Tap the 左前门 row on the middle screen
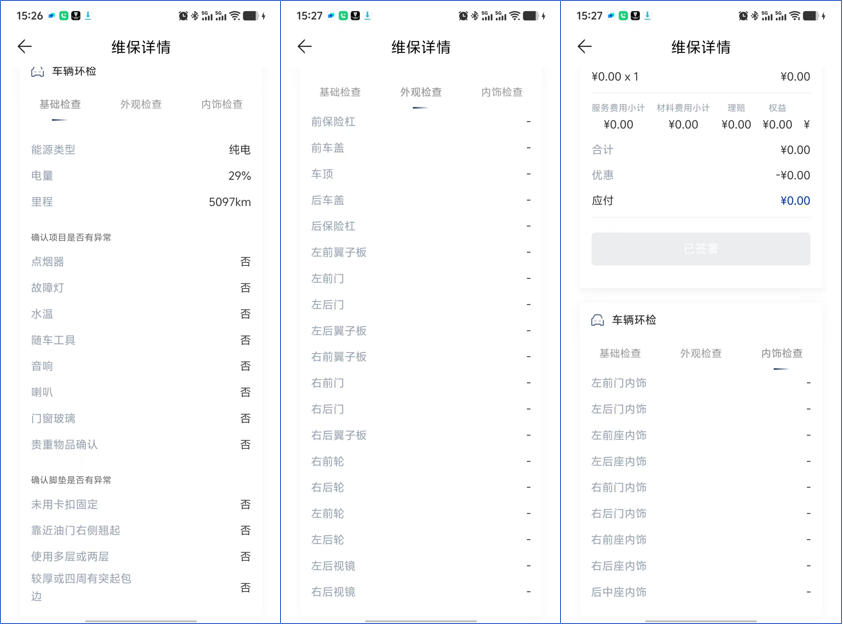The image size is (843, 625). tap(421, 279)
